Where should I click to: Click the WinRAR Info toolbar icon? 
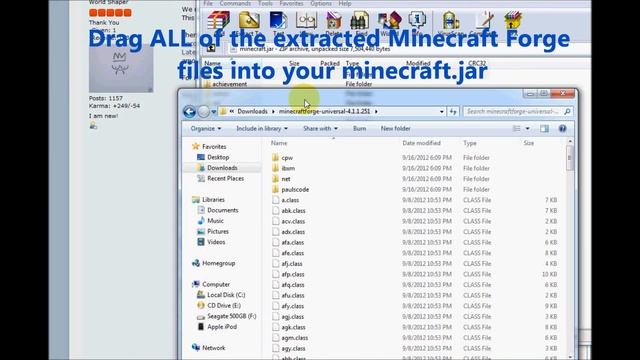(417, 20)
